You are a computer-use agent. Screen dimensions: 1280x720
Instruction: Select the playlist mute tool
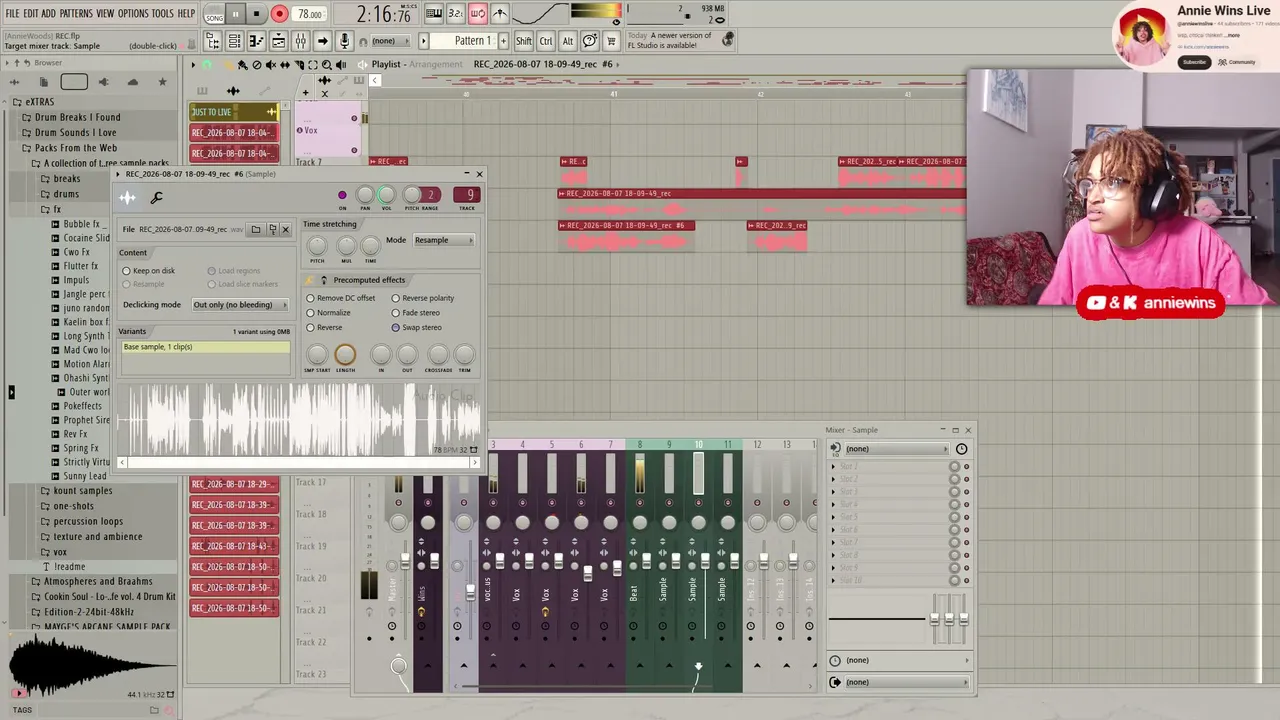click(x=271, y=65)
